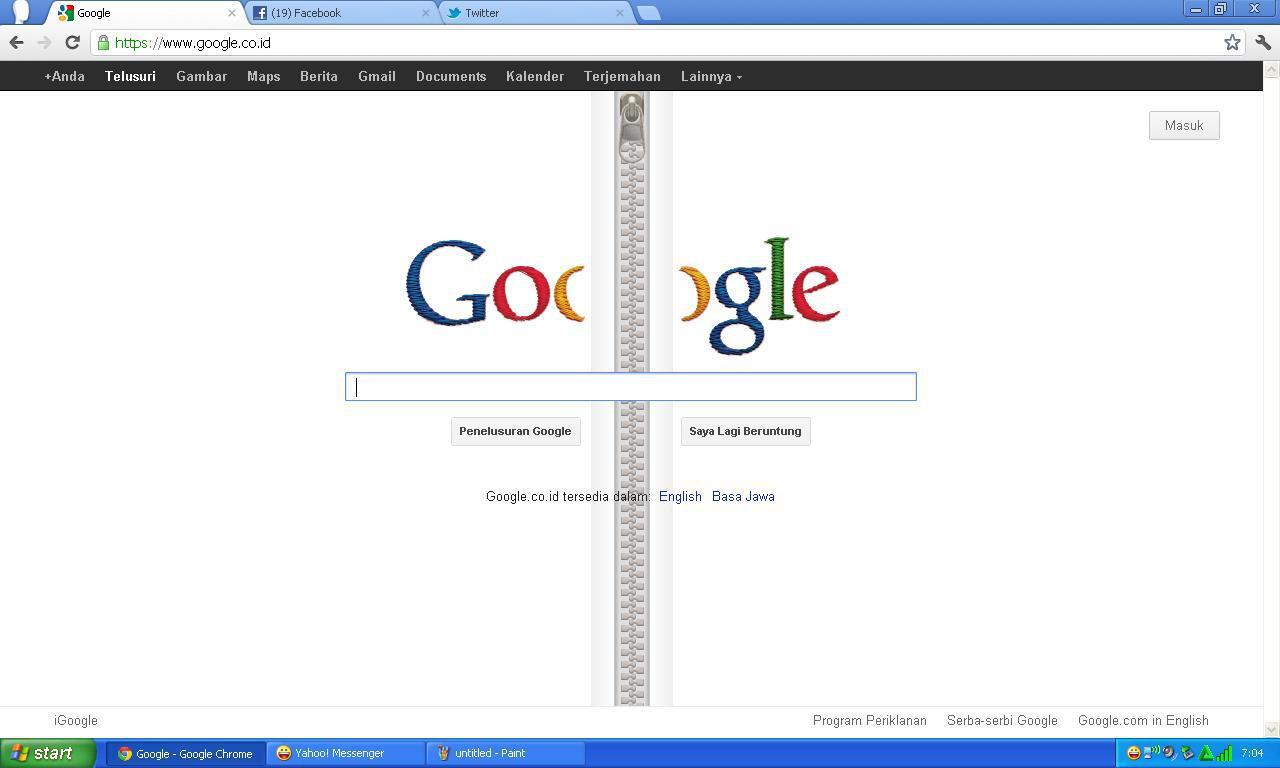Select the Google Chrome taskbar button
The height and width of the screenshot is (768, 1280).
click(186, 753)
